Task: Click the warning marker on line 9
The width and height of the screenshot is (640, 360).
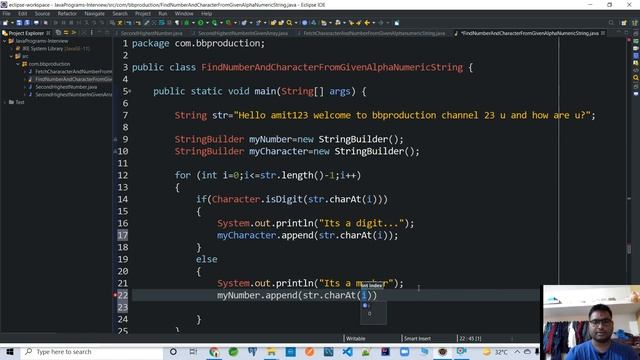Action: pyautogui.click(x=115, y=139)
